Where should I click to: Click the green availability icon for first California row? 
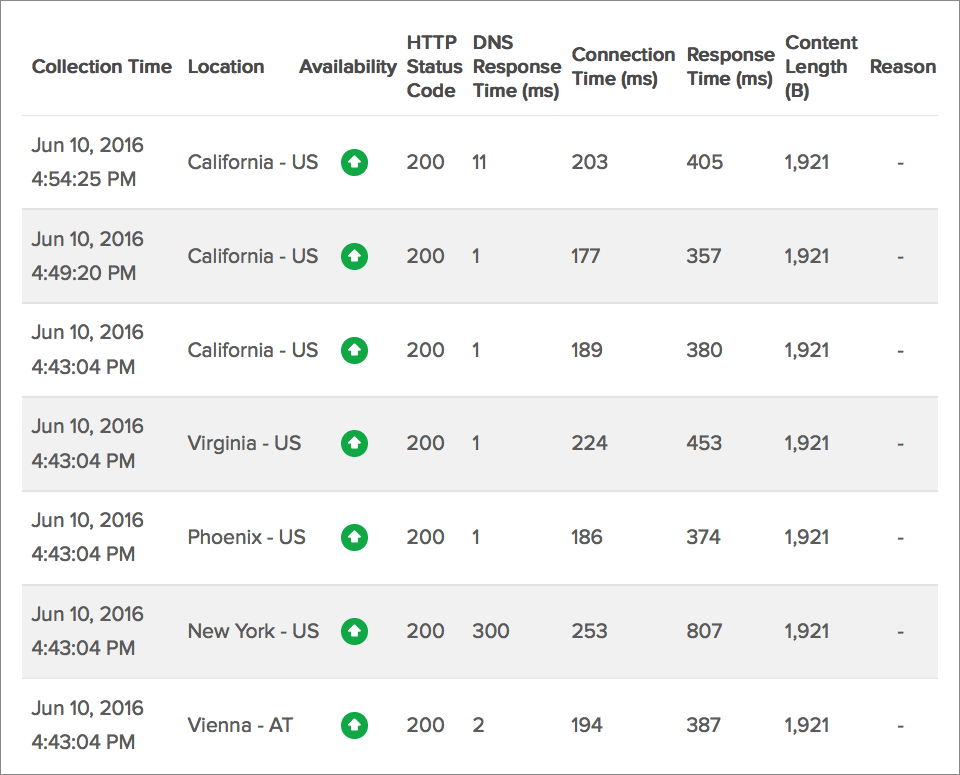tap(354, 162)
